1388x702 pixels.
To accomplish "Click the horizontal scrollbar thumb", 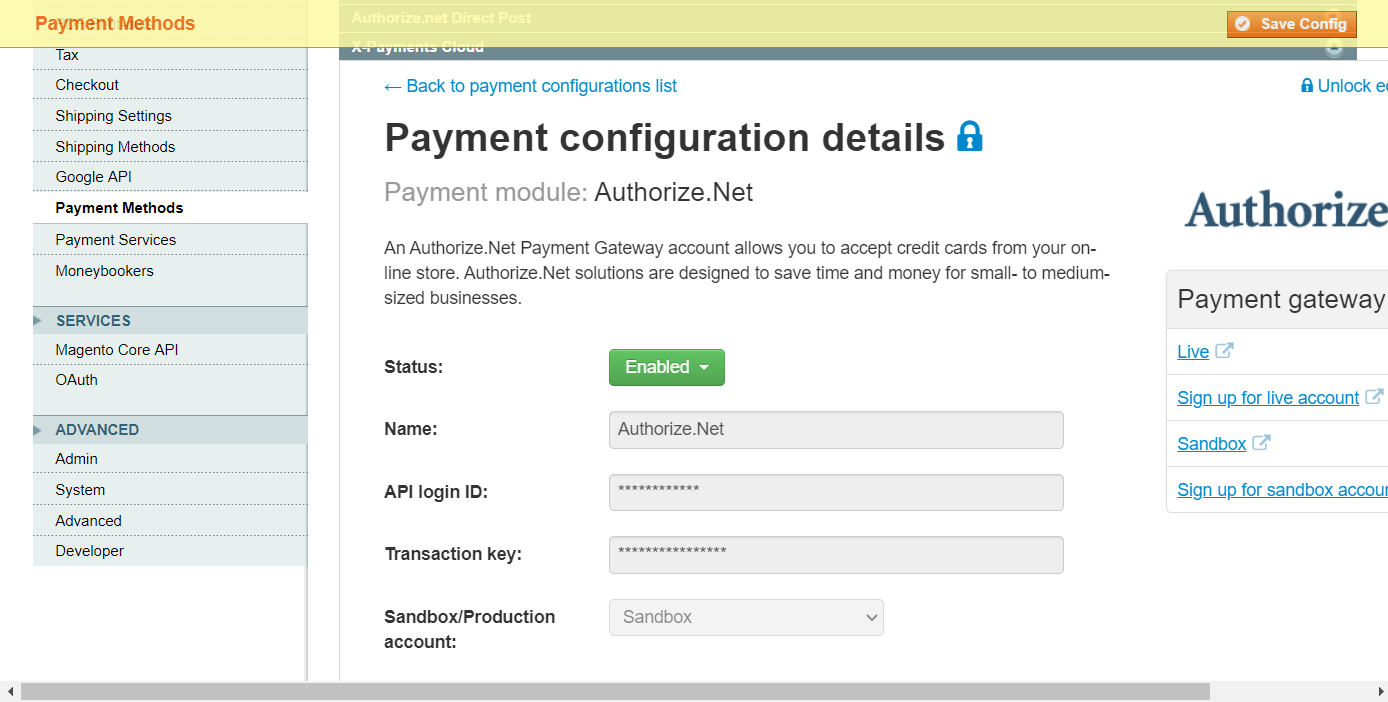I will tap(615, 692).
